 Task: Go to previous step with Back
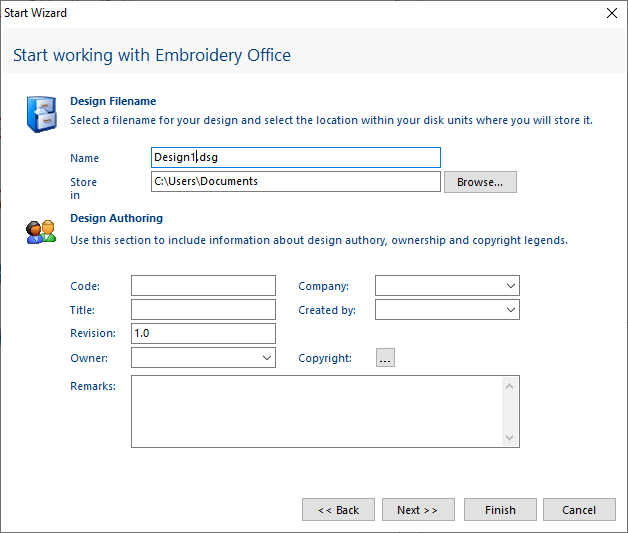pos(338,510)
